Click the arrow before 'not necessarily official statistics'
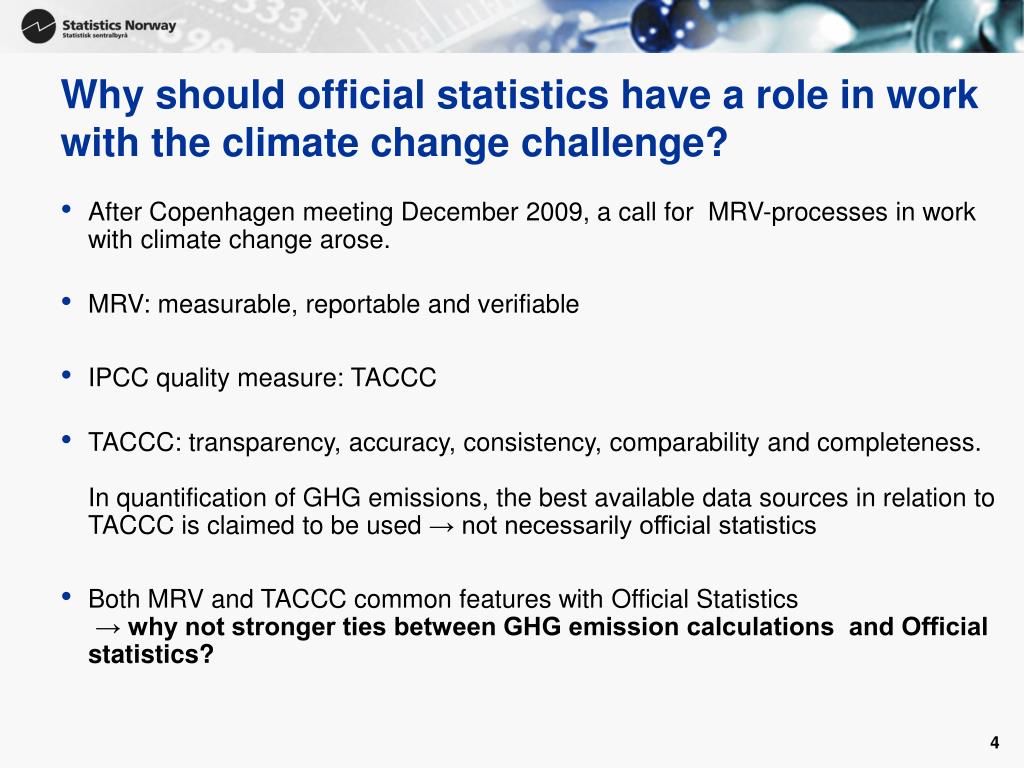The width and height of the screenshot is (1024, 768). (x=441, y=526)
